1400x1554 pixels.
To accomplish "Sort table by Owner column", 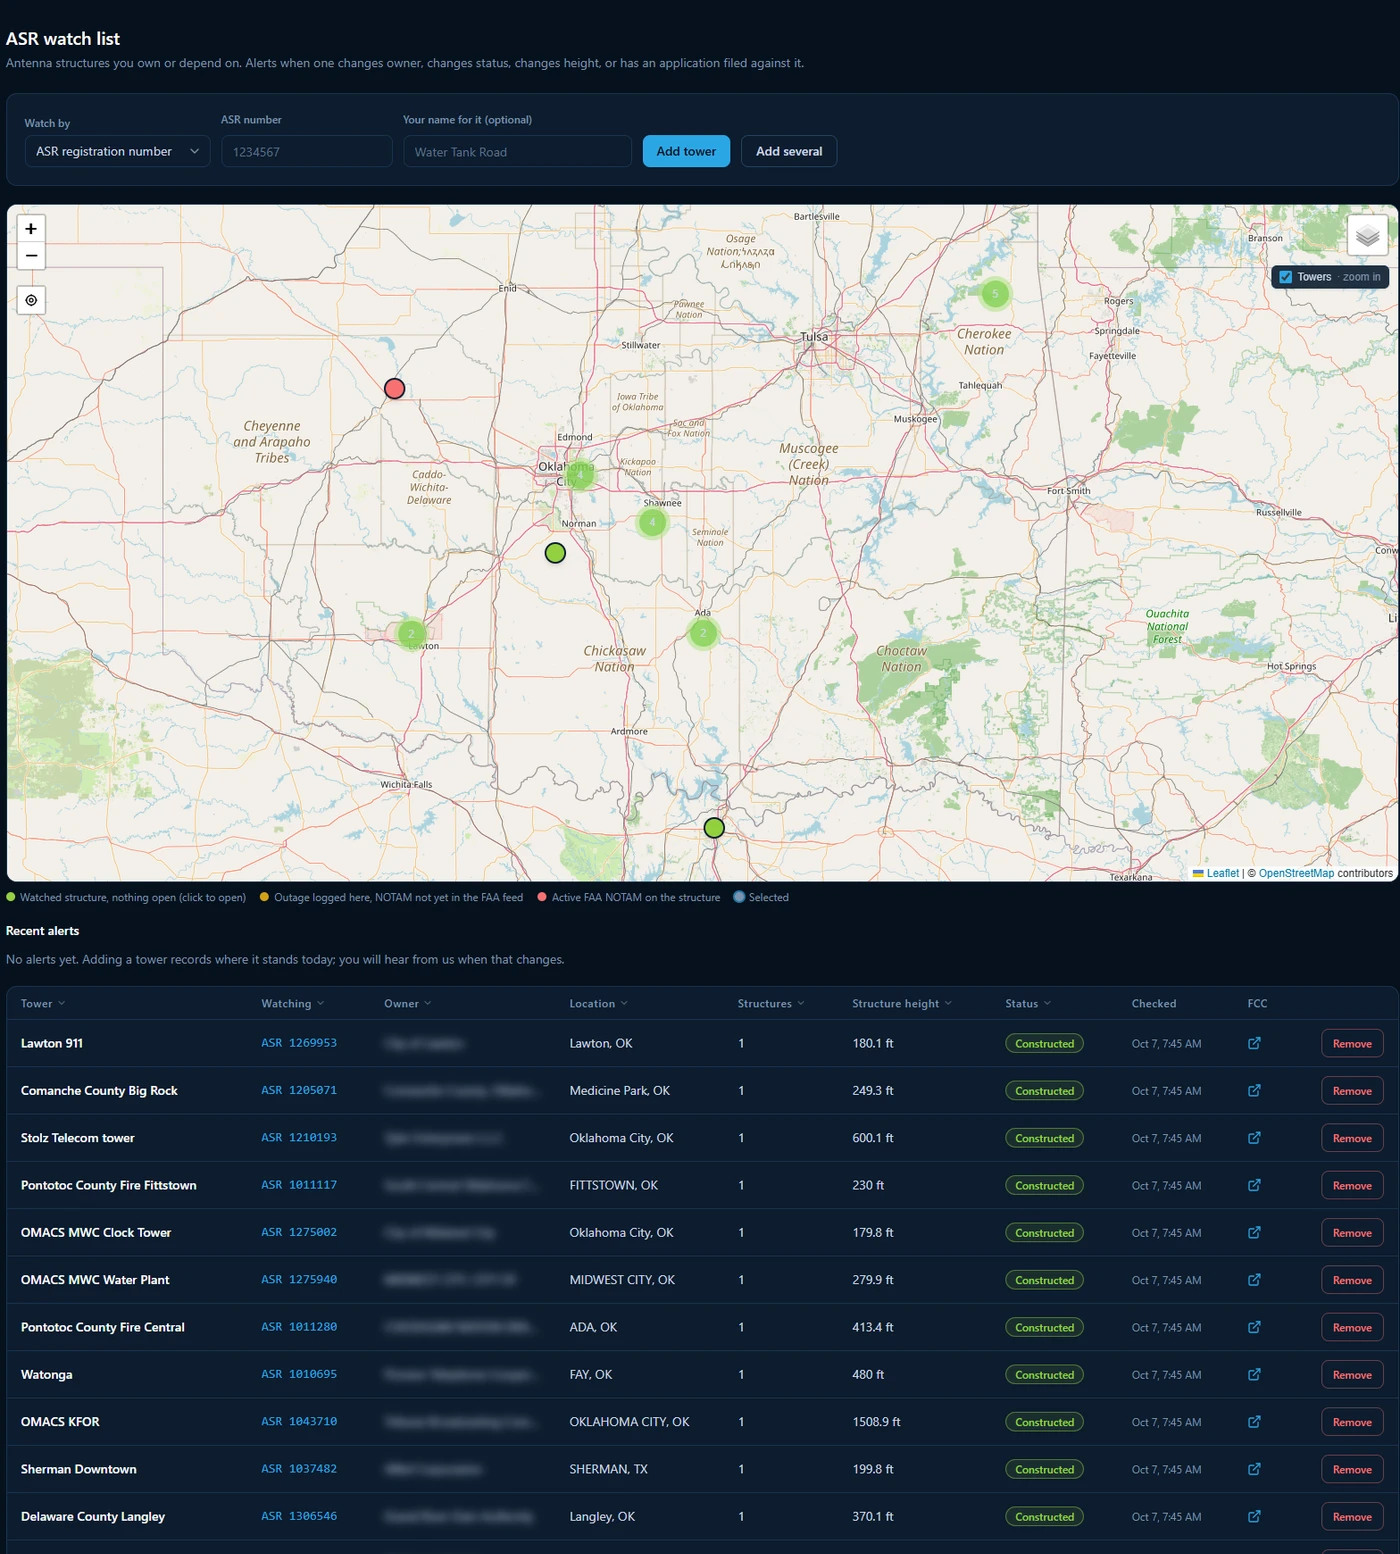I will click(408, 1004).
